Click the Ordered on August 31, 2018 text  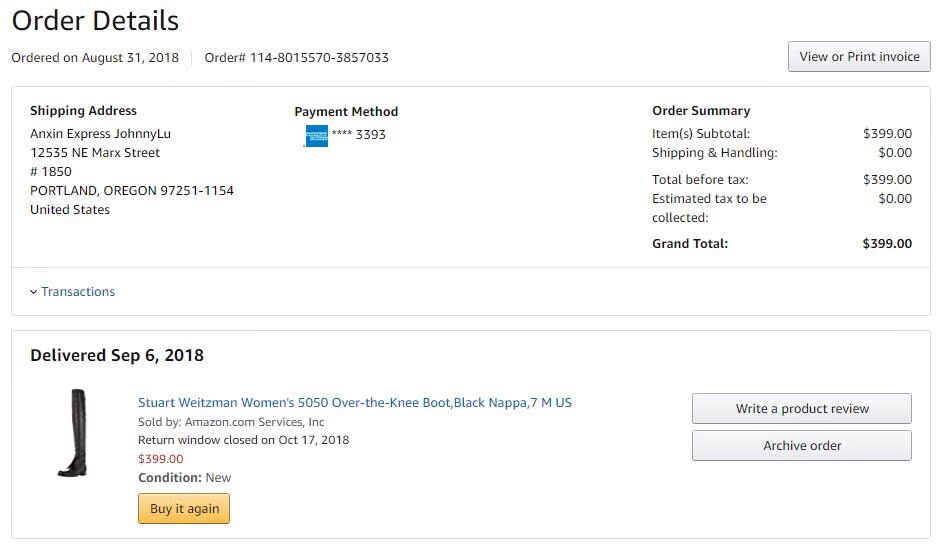(x=95, y=58)
